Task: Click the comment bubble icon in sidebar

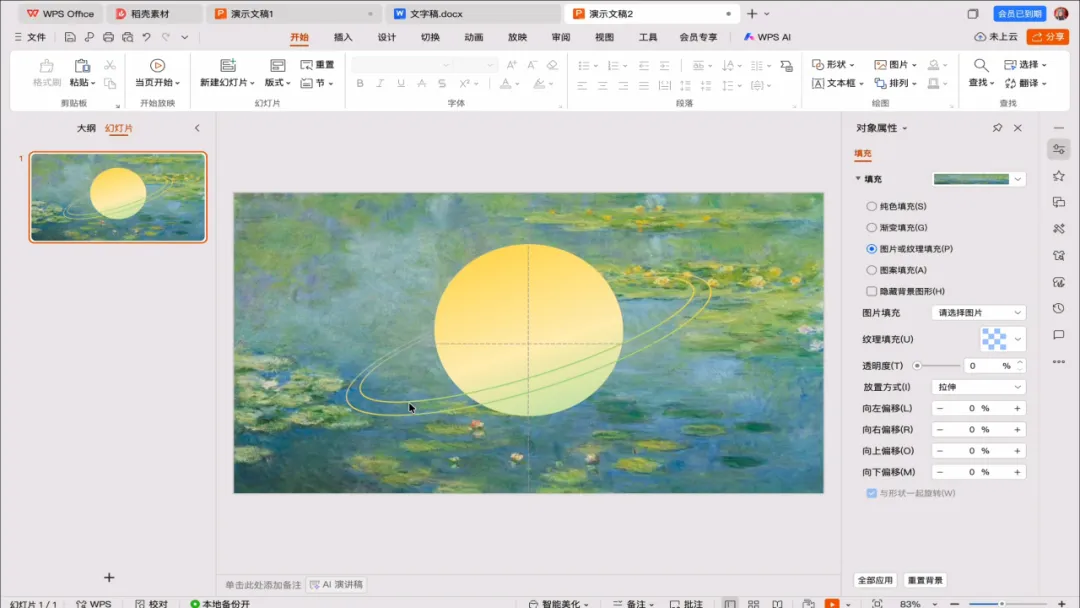Action: click(x=1059, y=335)
